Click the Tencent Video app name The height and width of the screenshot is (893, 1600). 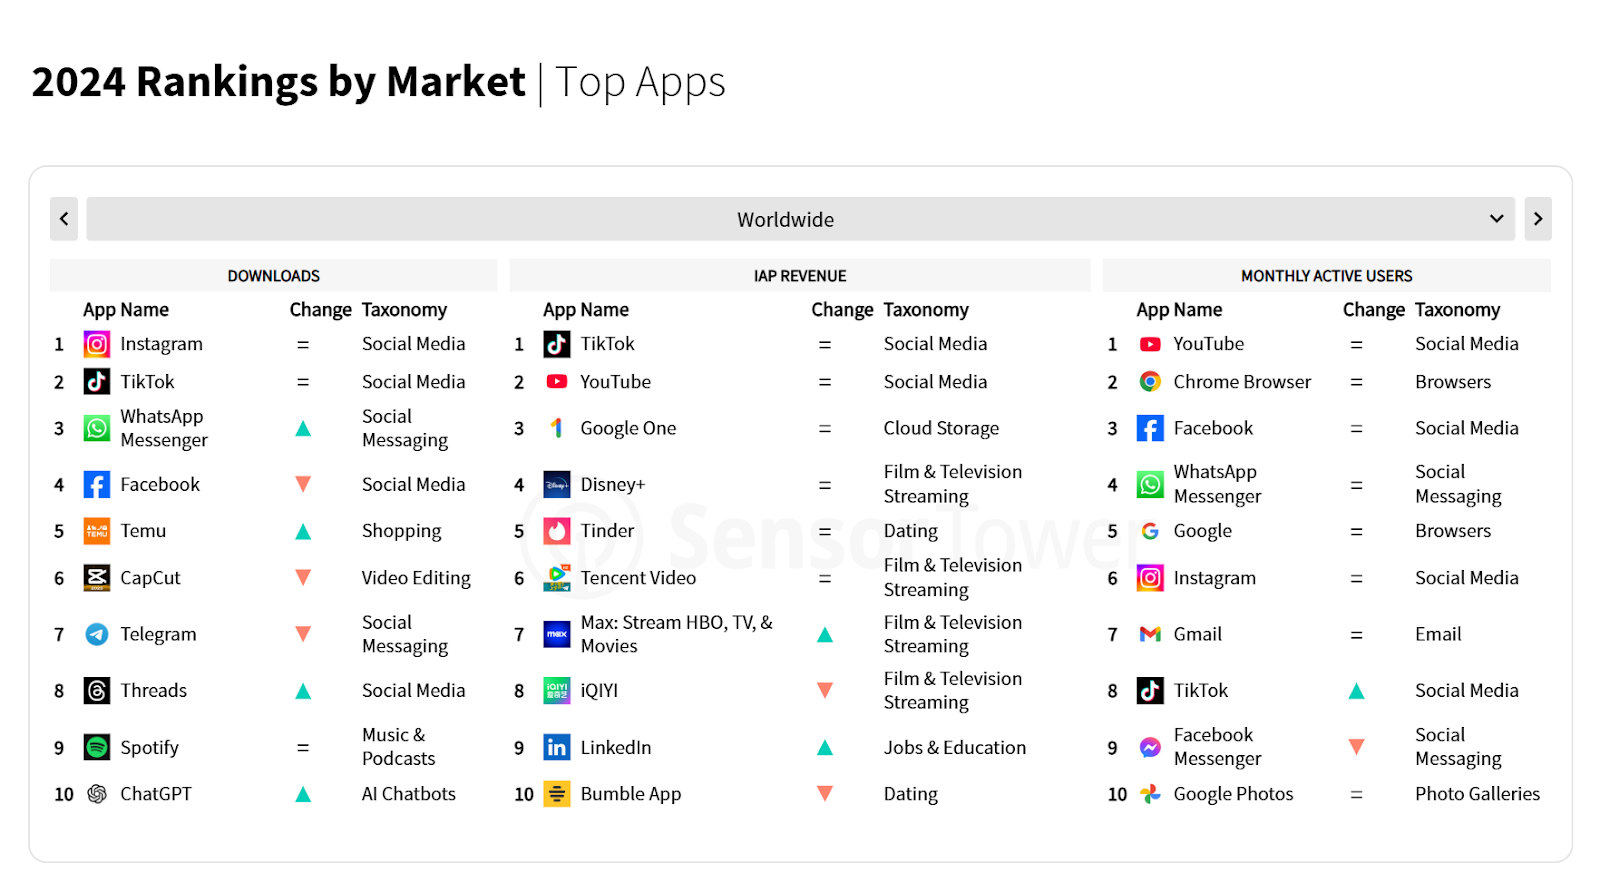(638, 578)
